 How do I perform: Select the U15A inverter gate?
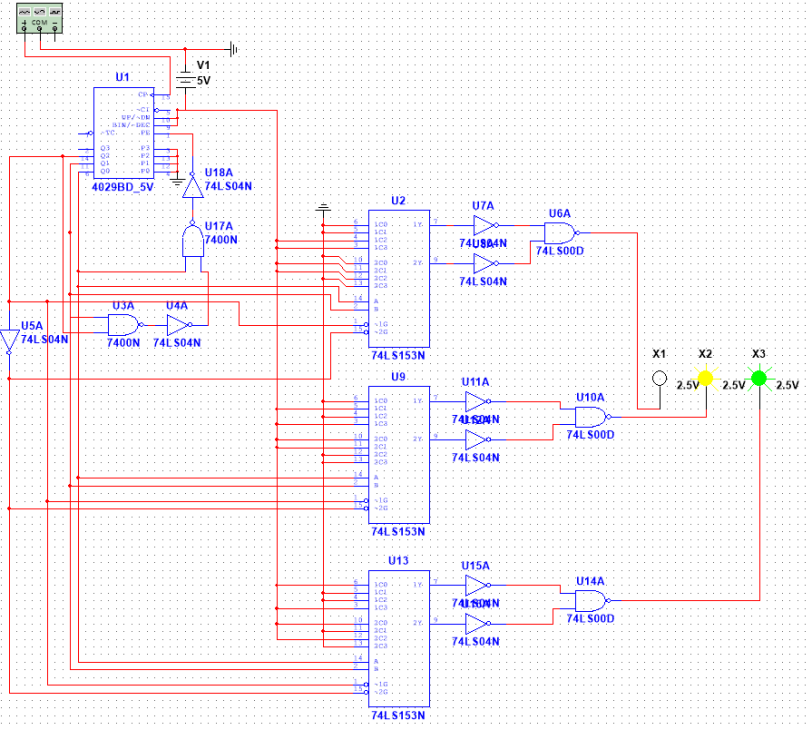point(478,585)
